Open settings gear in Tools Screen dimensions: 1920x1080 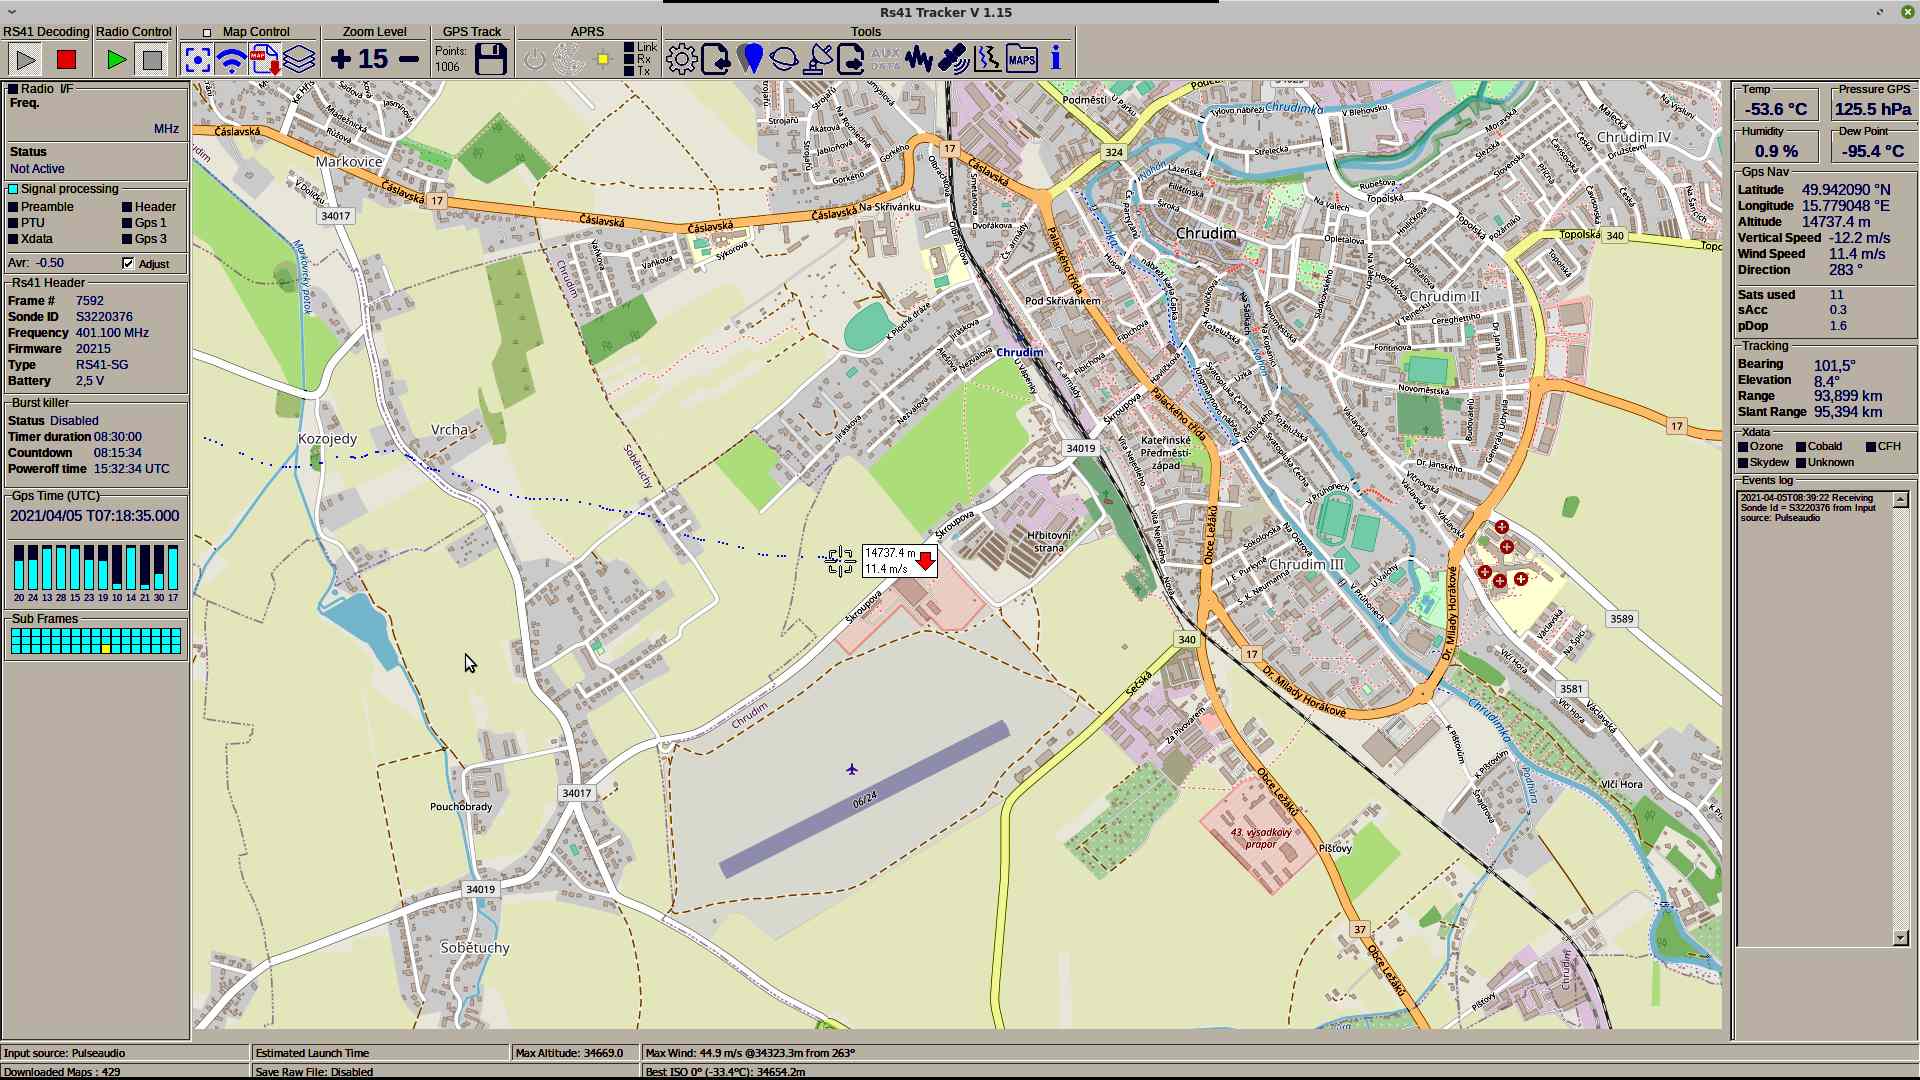click(x=681, y=60)
